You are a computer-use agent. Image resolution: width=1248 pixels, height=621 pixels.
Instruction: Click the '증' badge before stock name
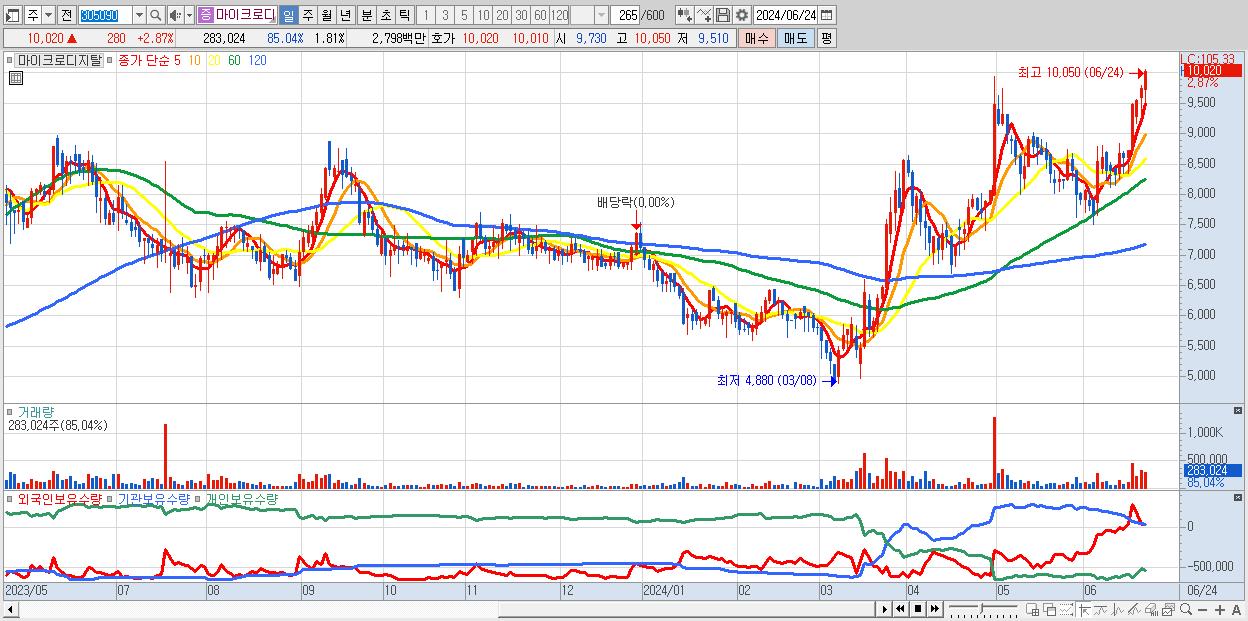point(206,15)
